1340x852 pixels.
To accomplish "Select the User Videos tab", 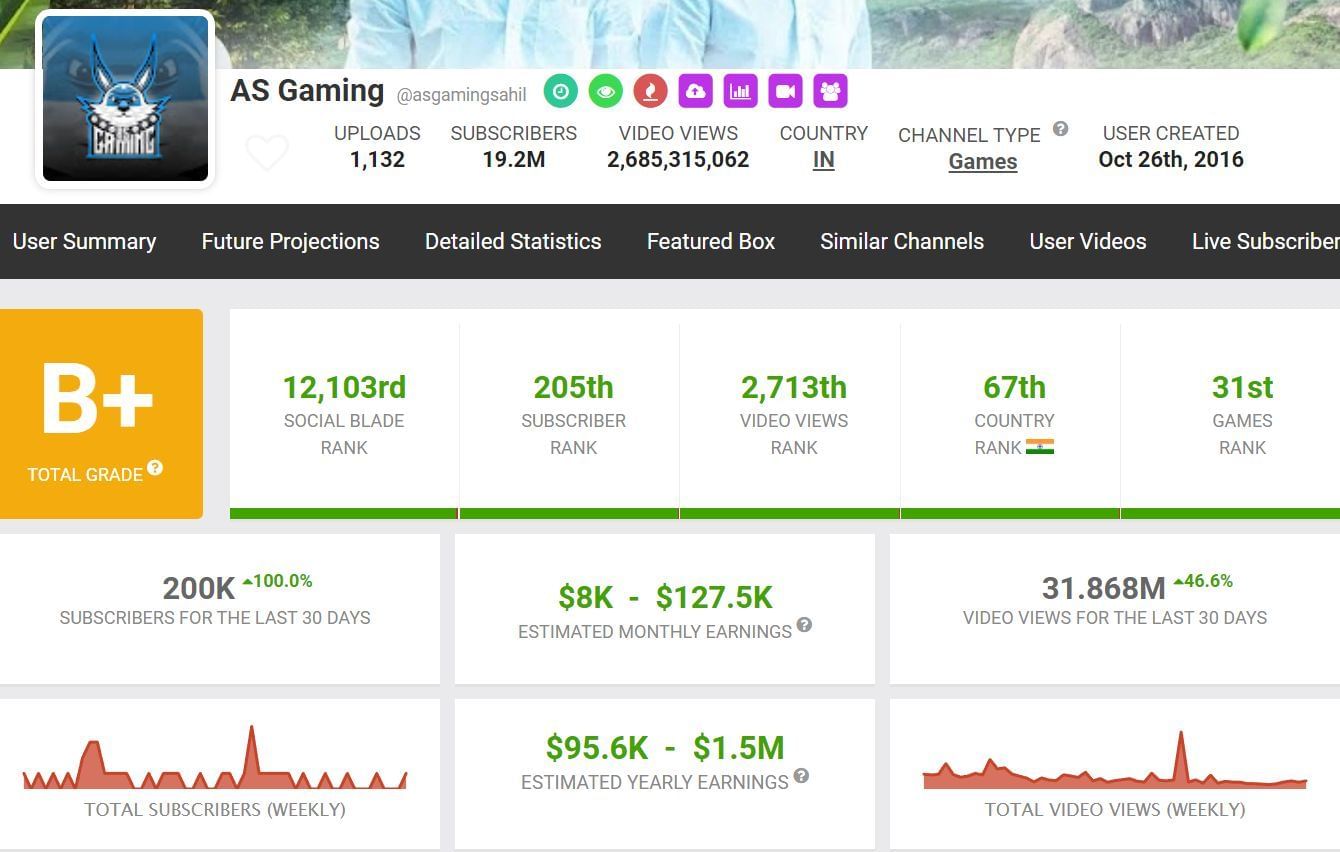I will 1087,241.
